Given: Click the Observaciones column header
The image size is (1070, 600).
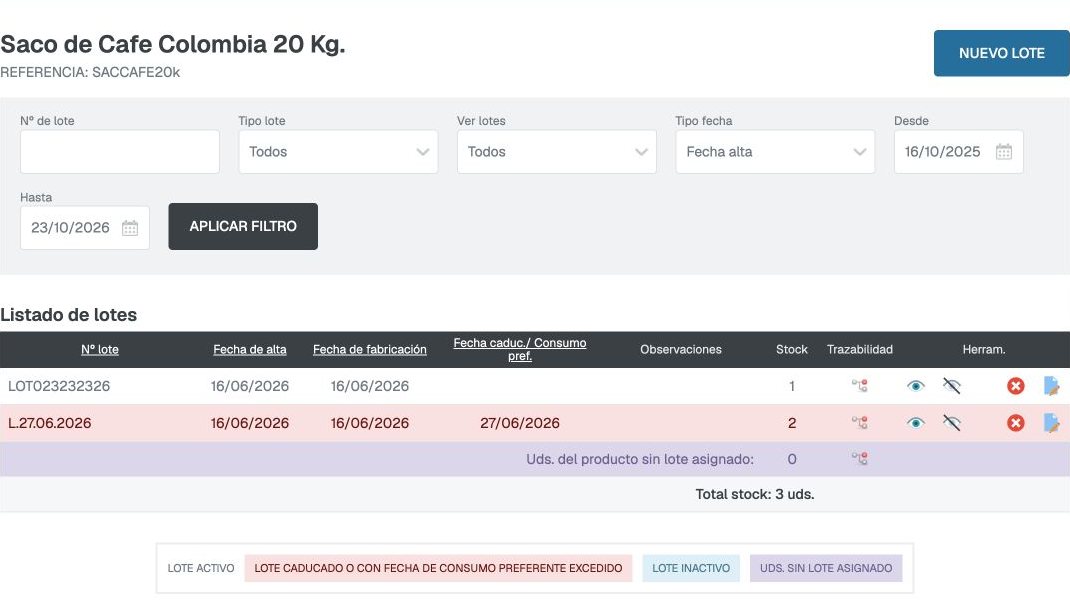Looking at the screenshot, I should 680,349.
